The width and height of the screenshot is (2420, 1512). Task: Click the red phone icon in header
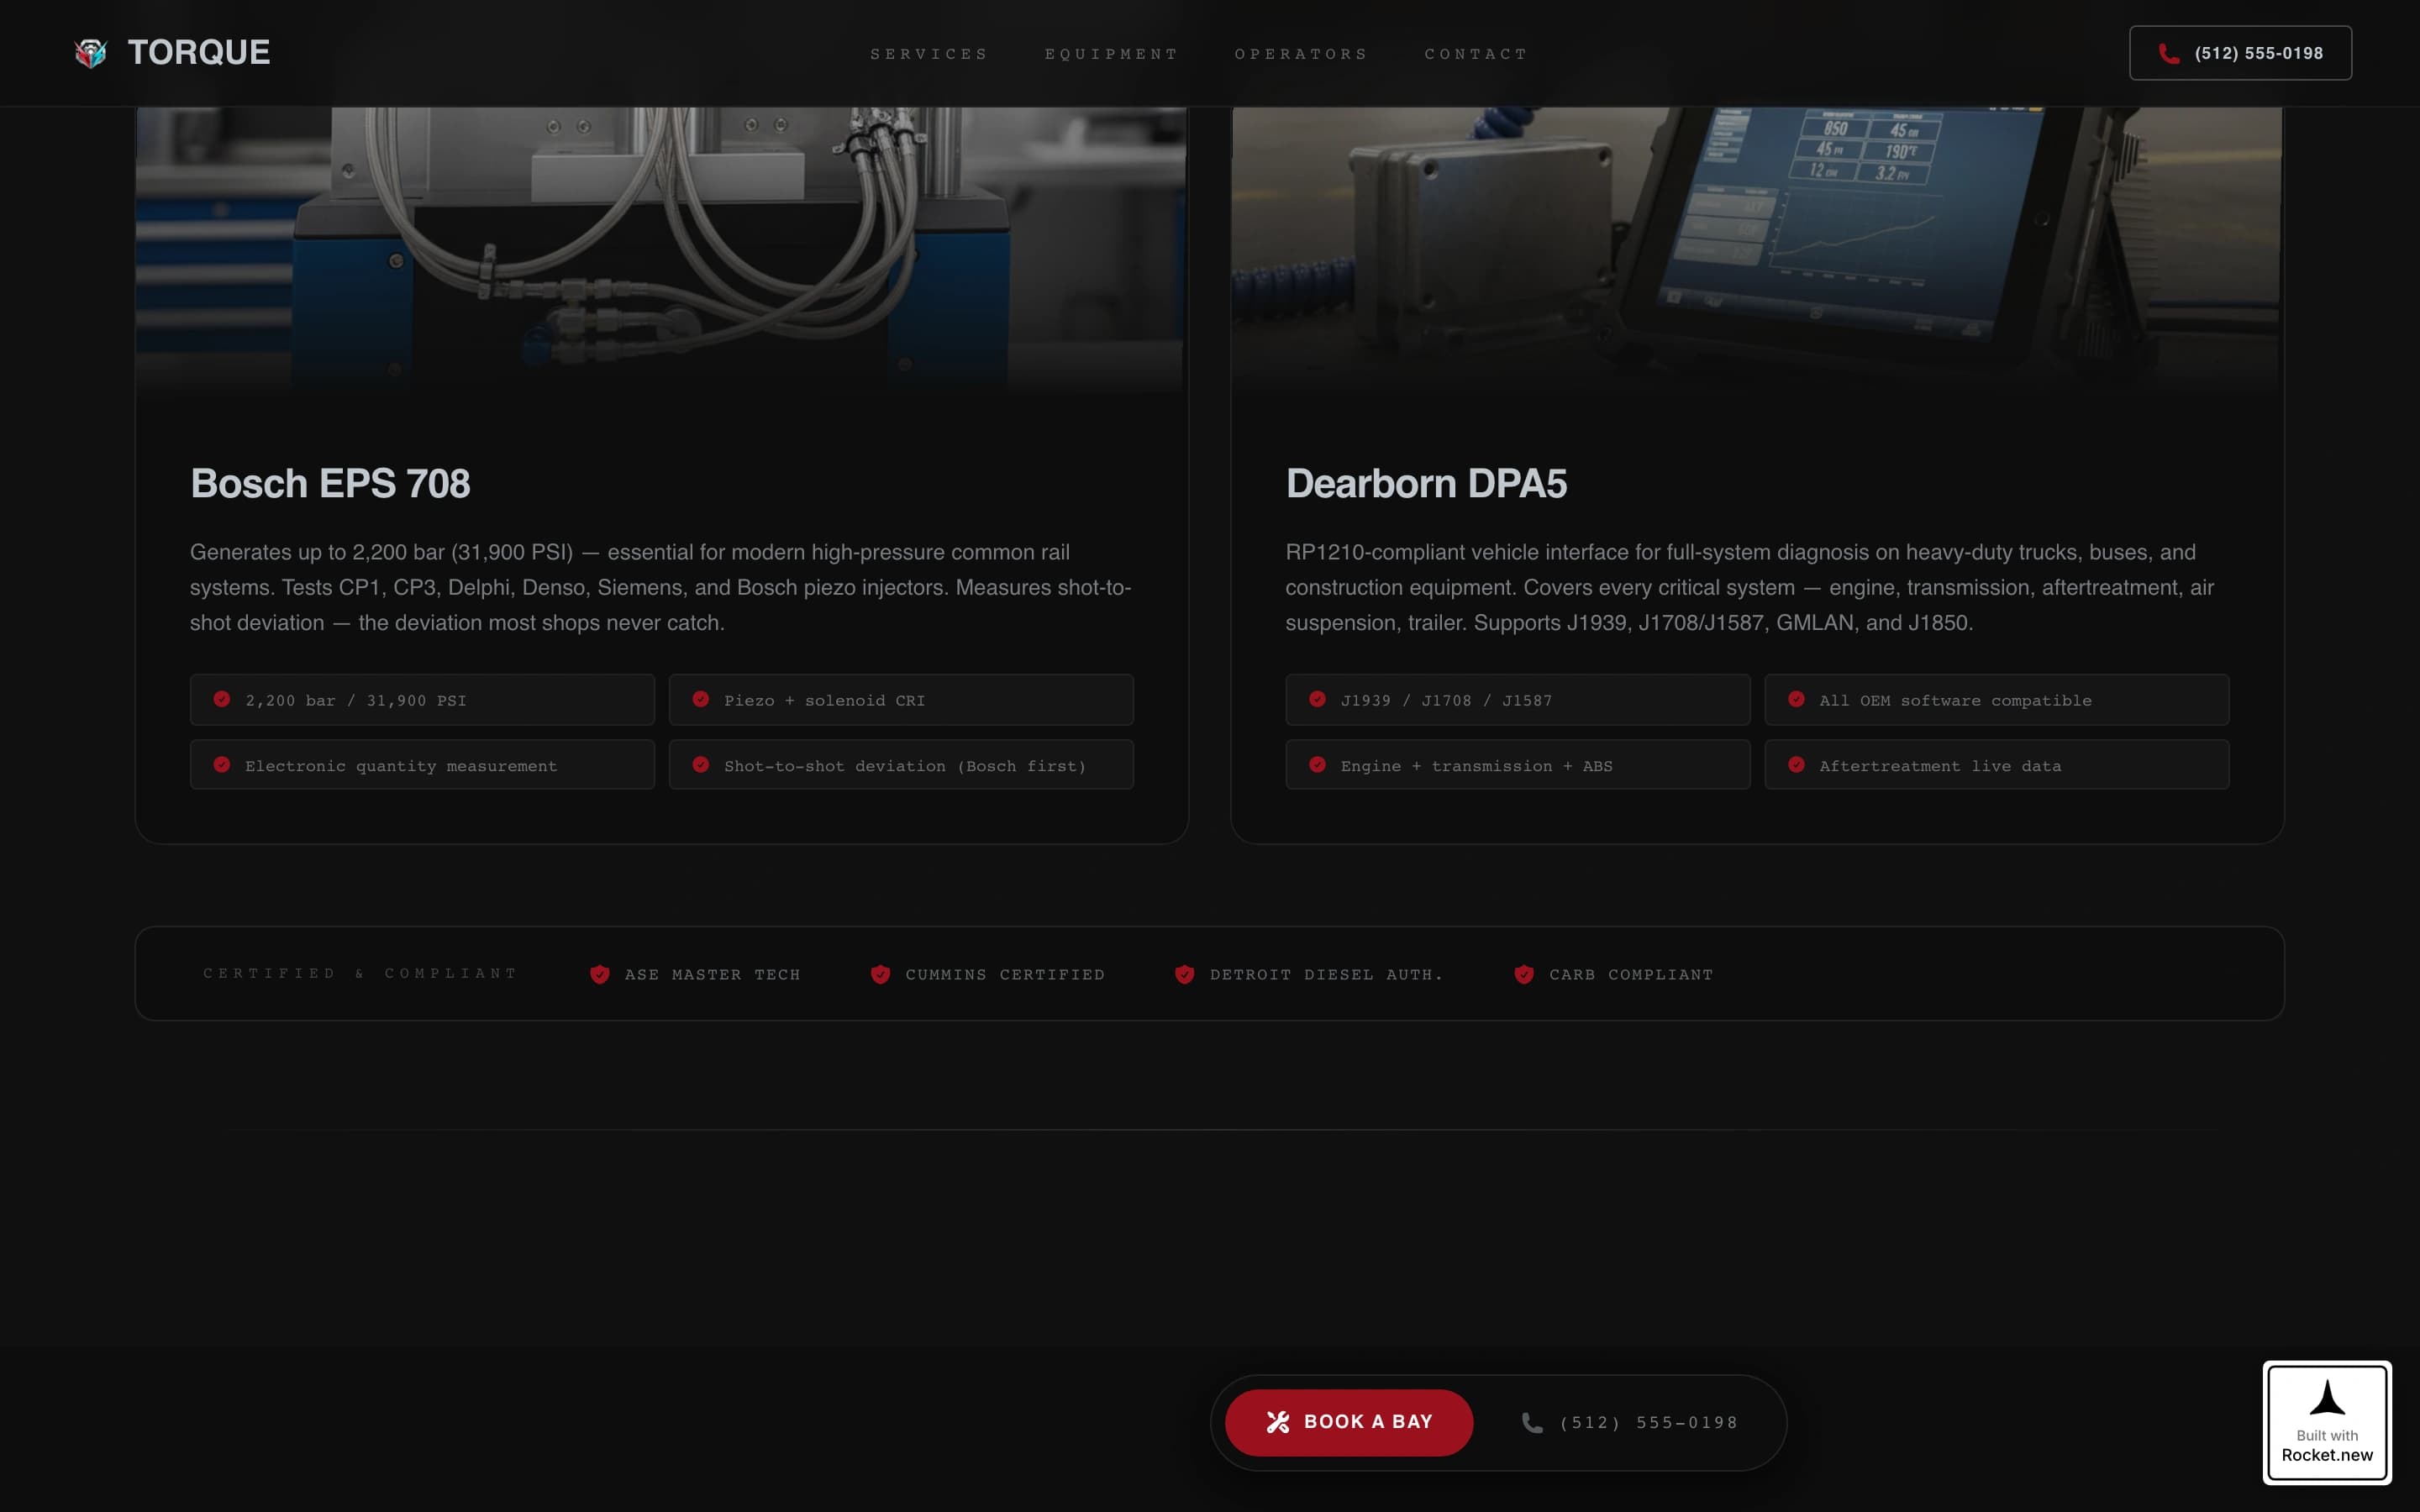[2168, 54]
